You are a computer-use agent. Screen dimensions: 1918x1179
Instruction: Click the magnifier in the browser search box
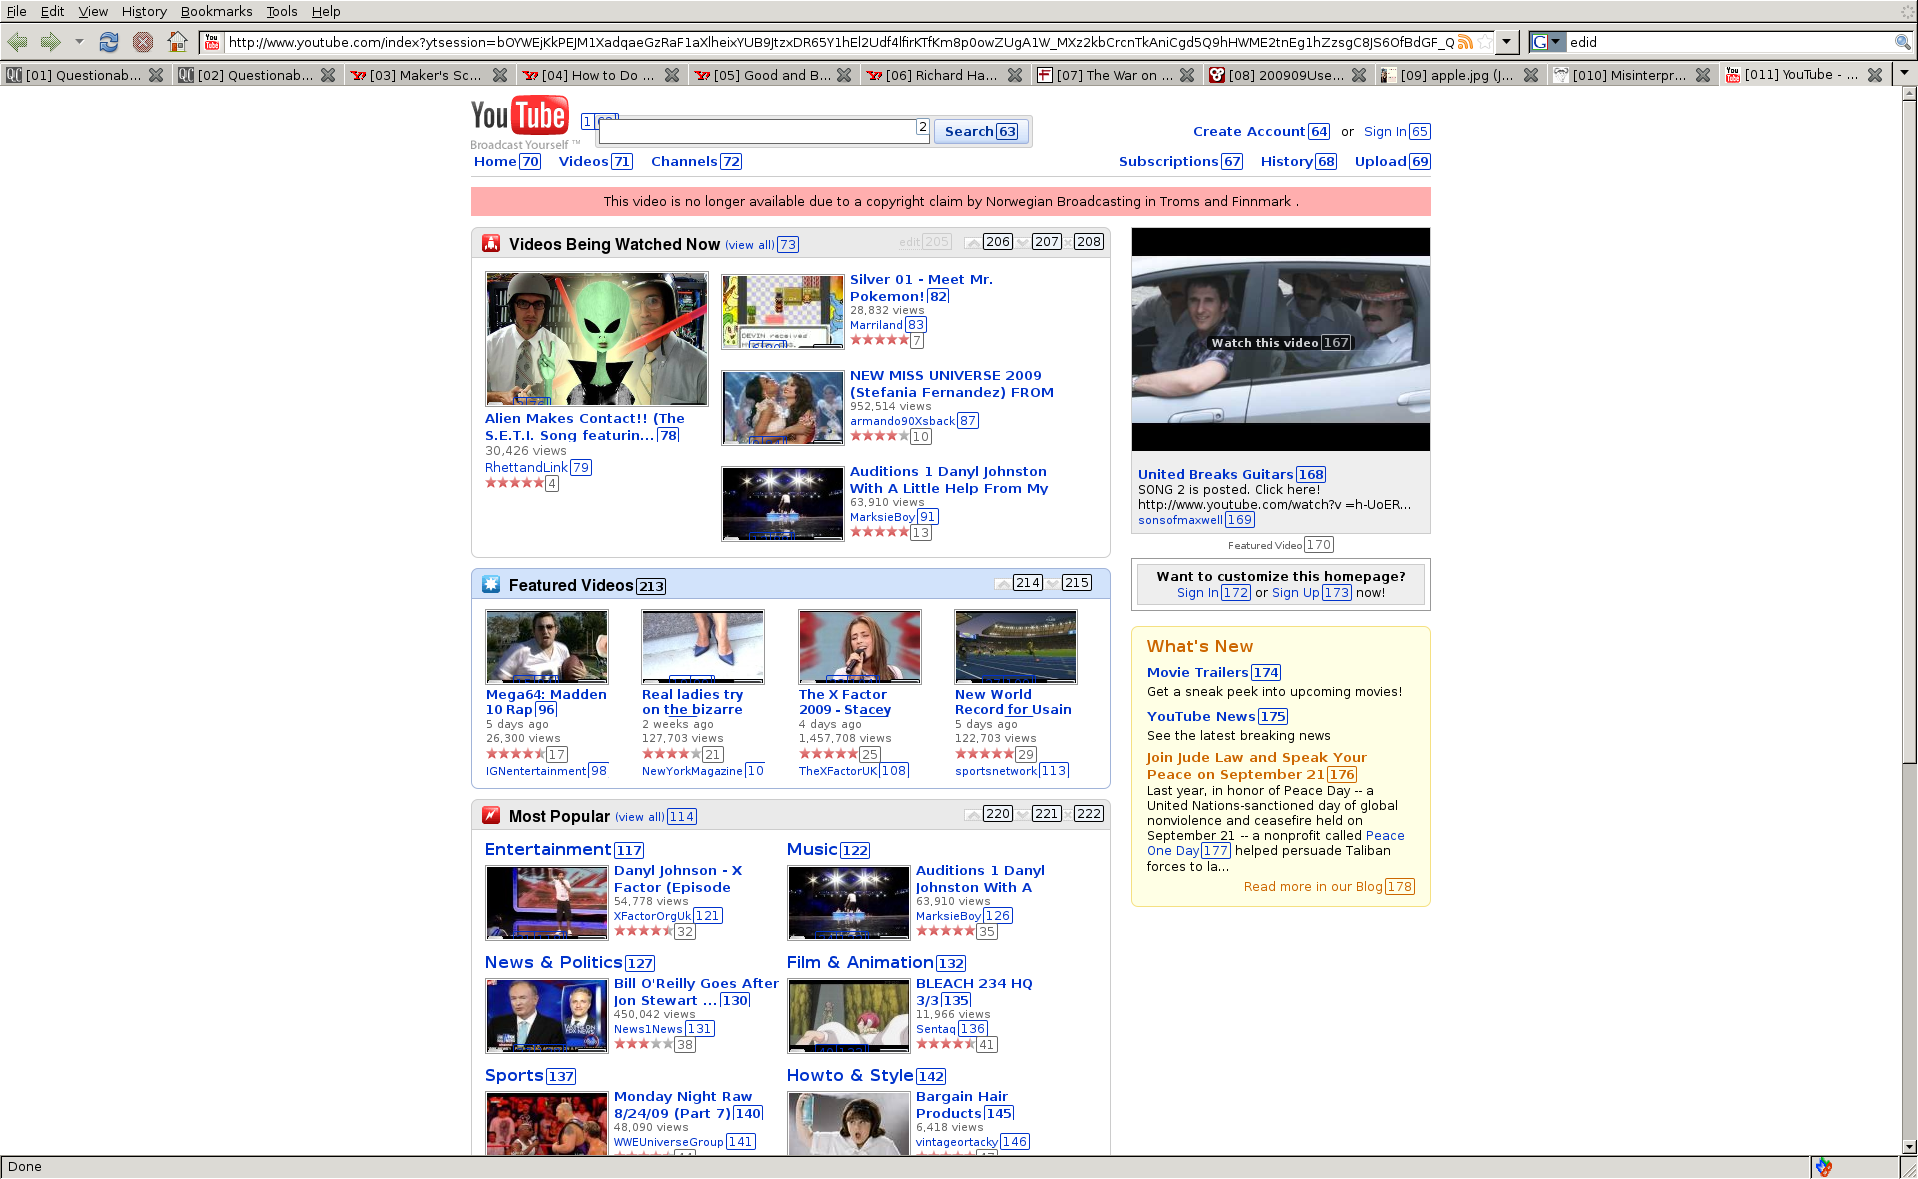point(1902,42)
